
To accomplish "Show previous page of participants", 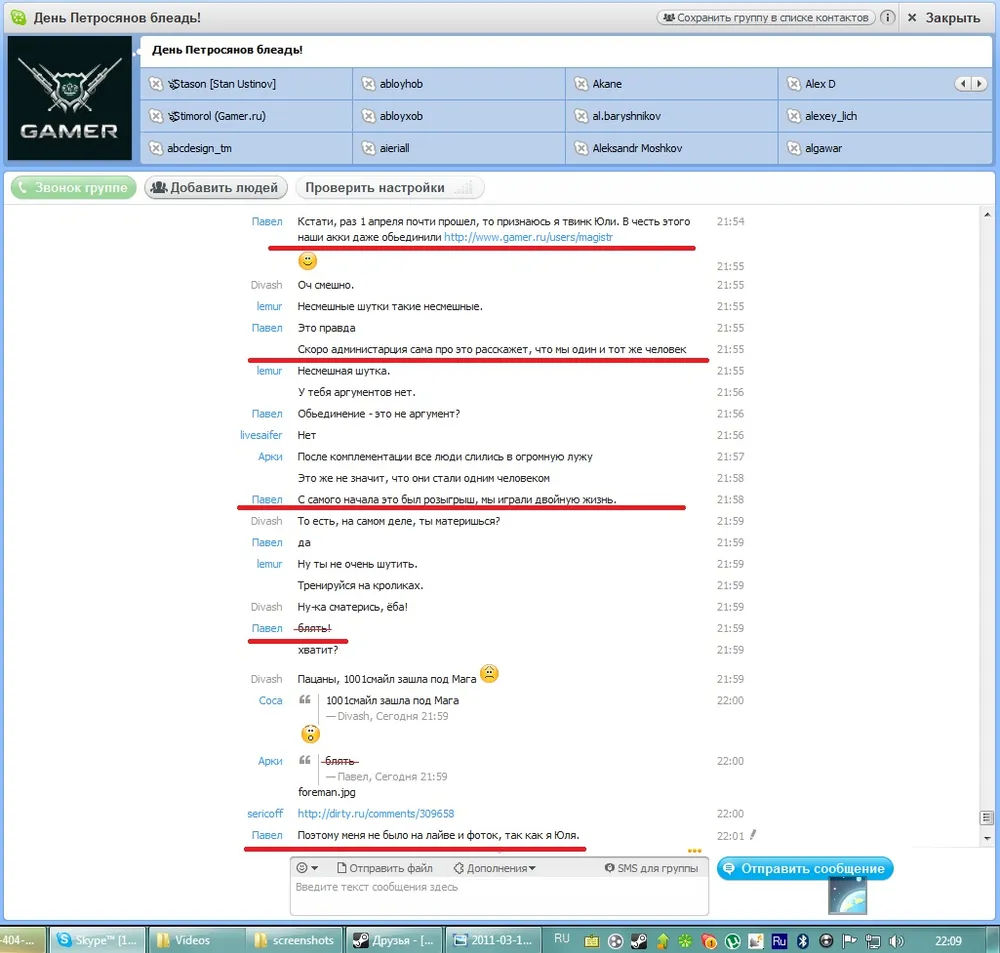I will 963,84.
